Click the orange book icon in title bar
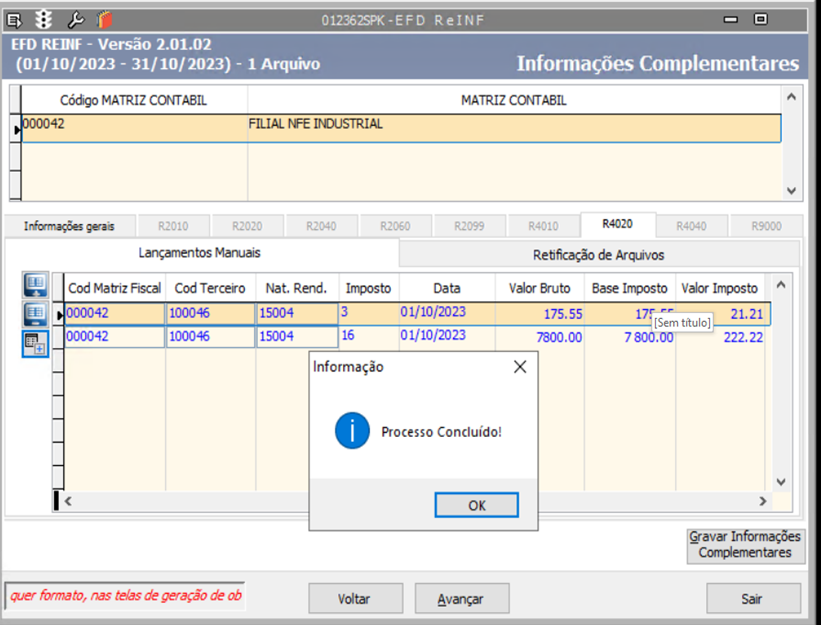The image size is (821, 625). coord(104,20)
